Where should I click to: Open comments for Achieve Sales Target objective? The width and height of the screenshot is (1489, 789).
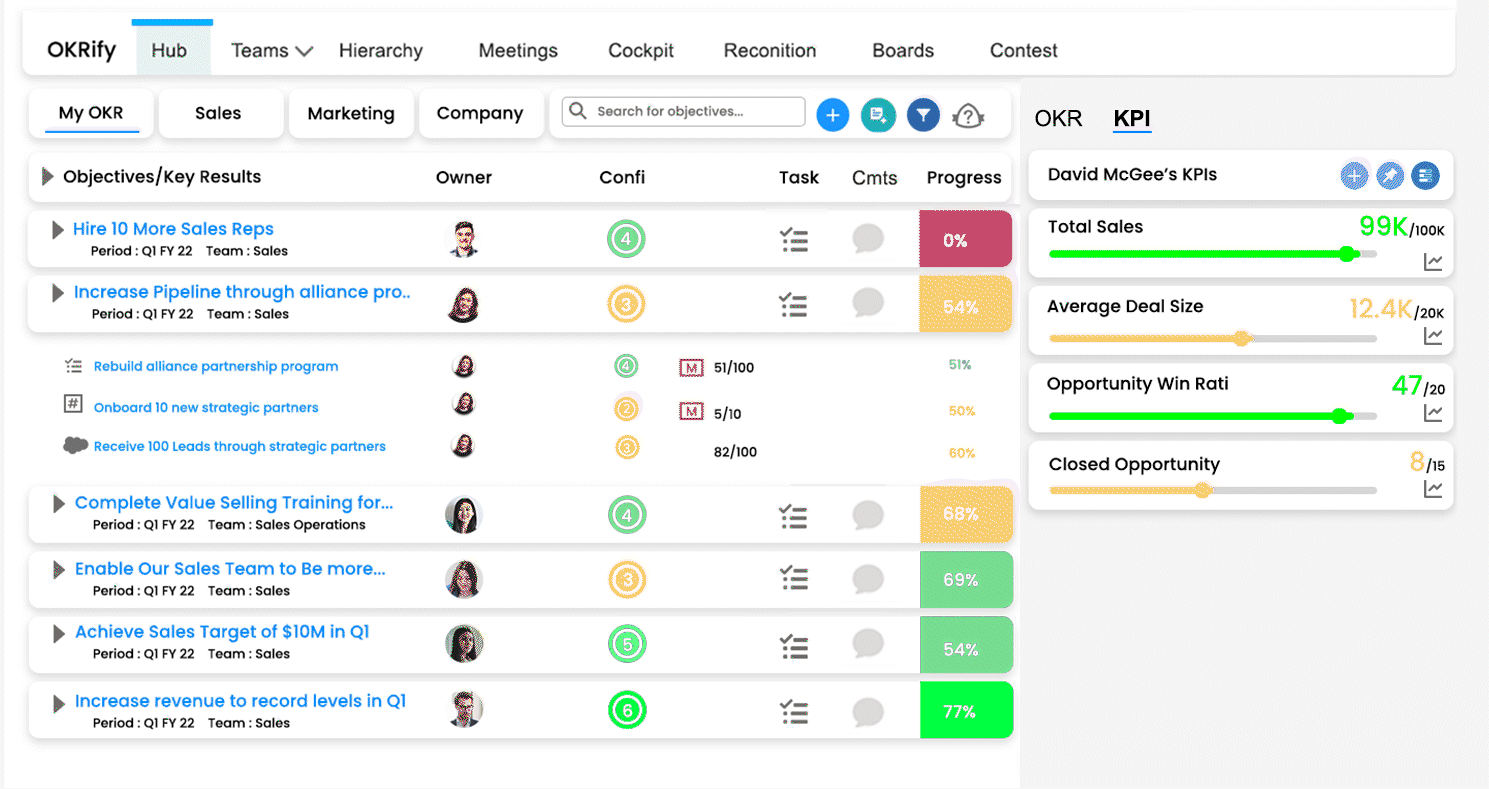click(868, 645)
